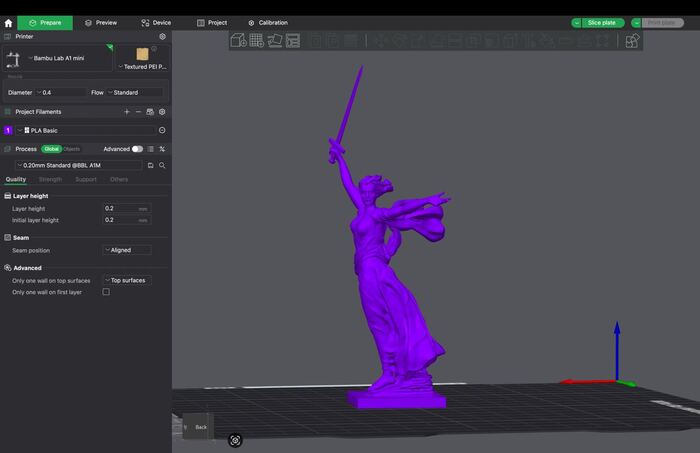Click the Layer height value field
The image size is (700, 453).
coord(127,208)
